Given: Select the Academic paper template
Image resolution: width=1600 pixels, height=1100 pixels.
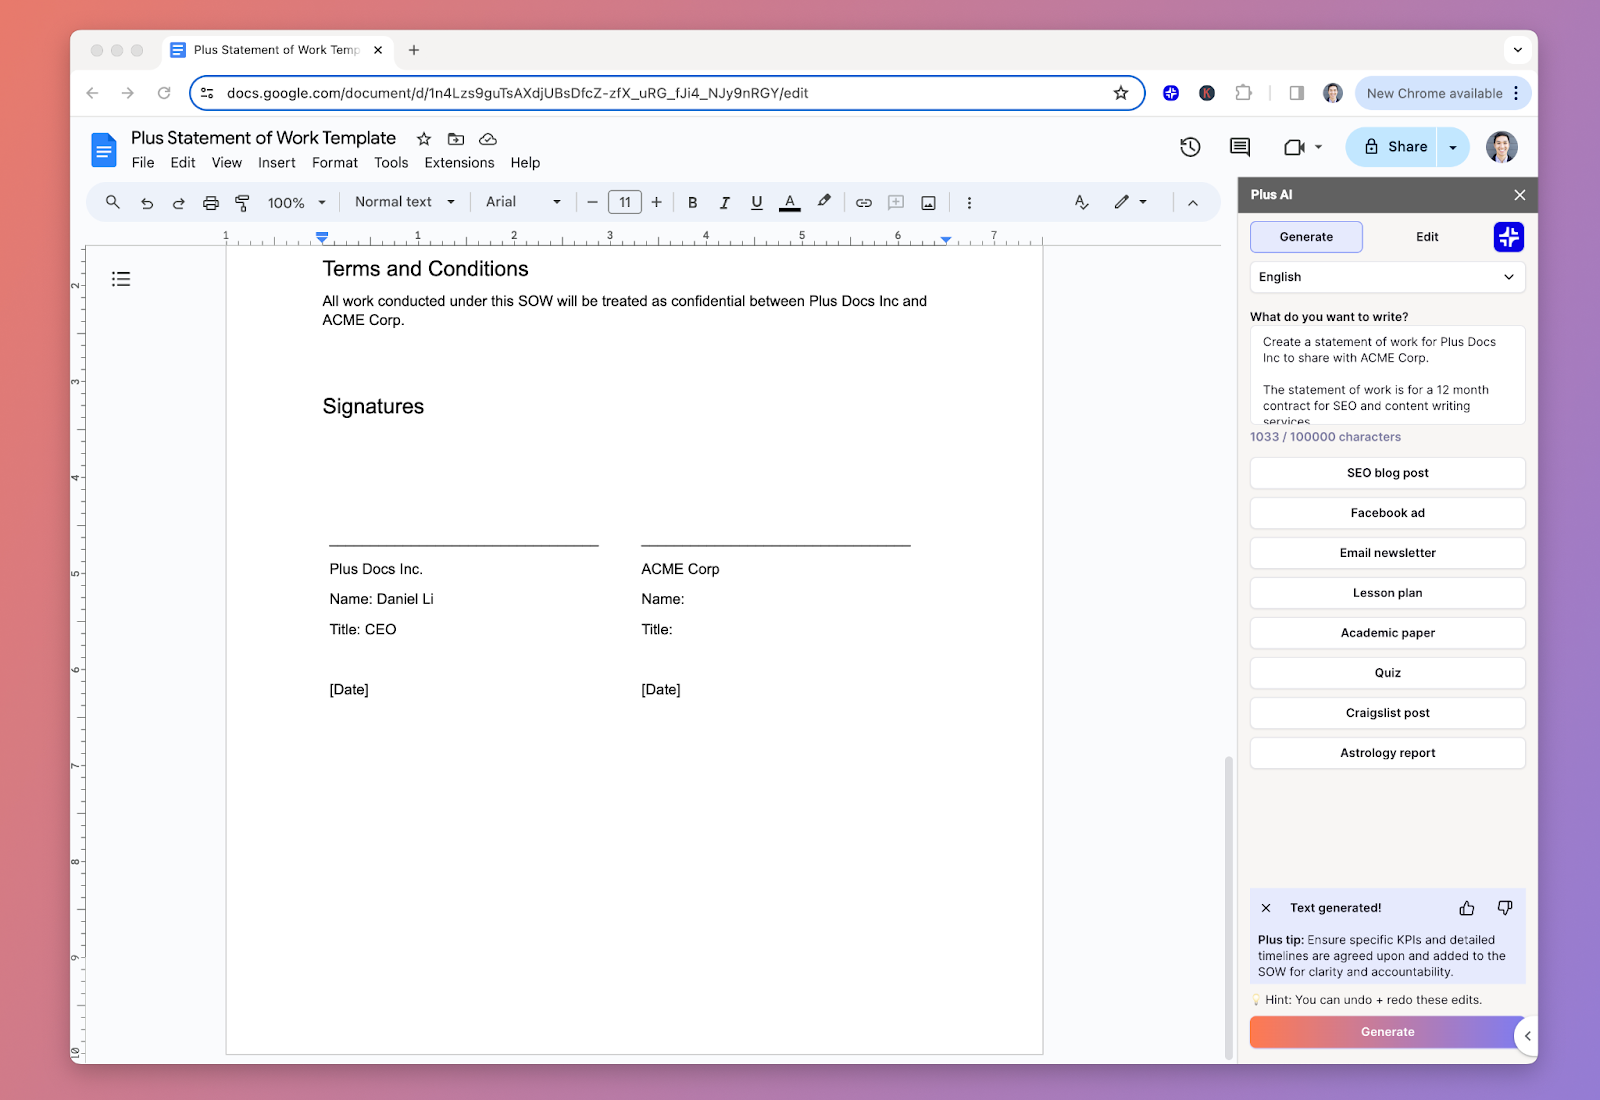Looking at the screenshot, I should point(1388,633).
